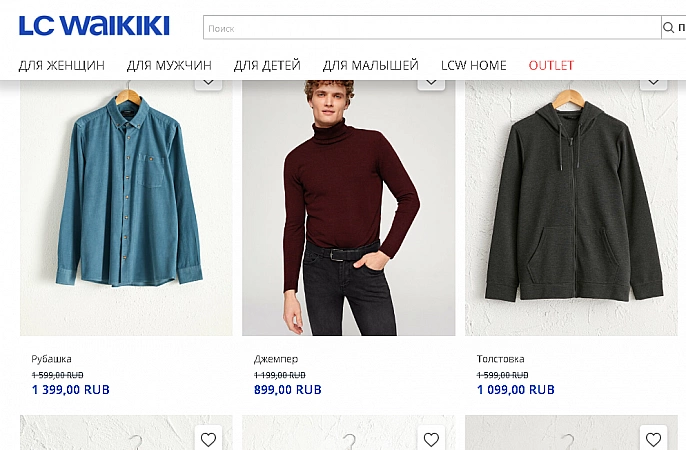Screen dimensions: 686x450
Task: Click the LC Waikiki logo
Action: click(x=94, y=26)
